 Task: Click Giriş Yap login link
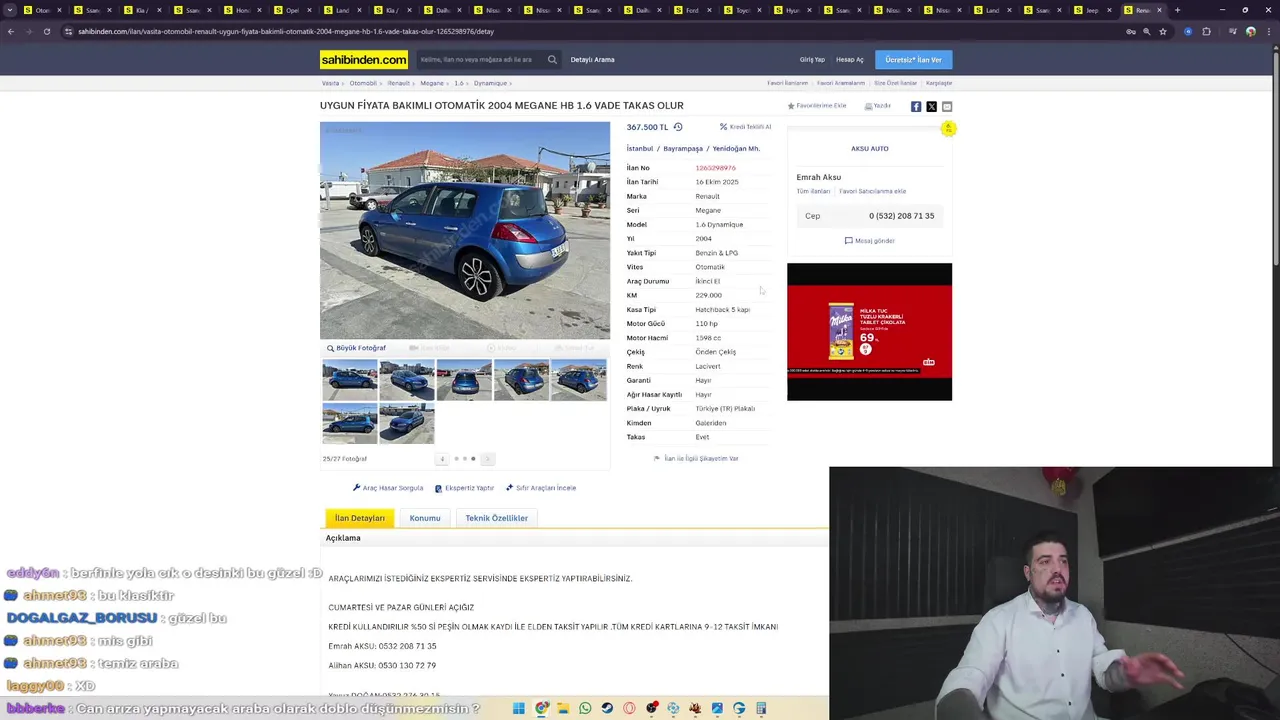tap(812, 60)
